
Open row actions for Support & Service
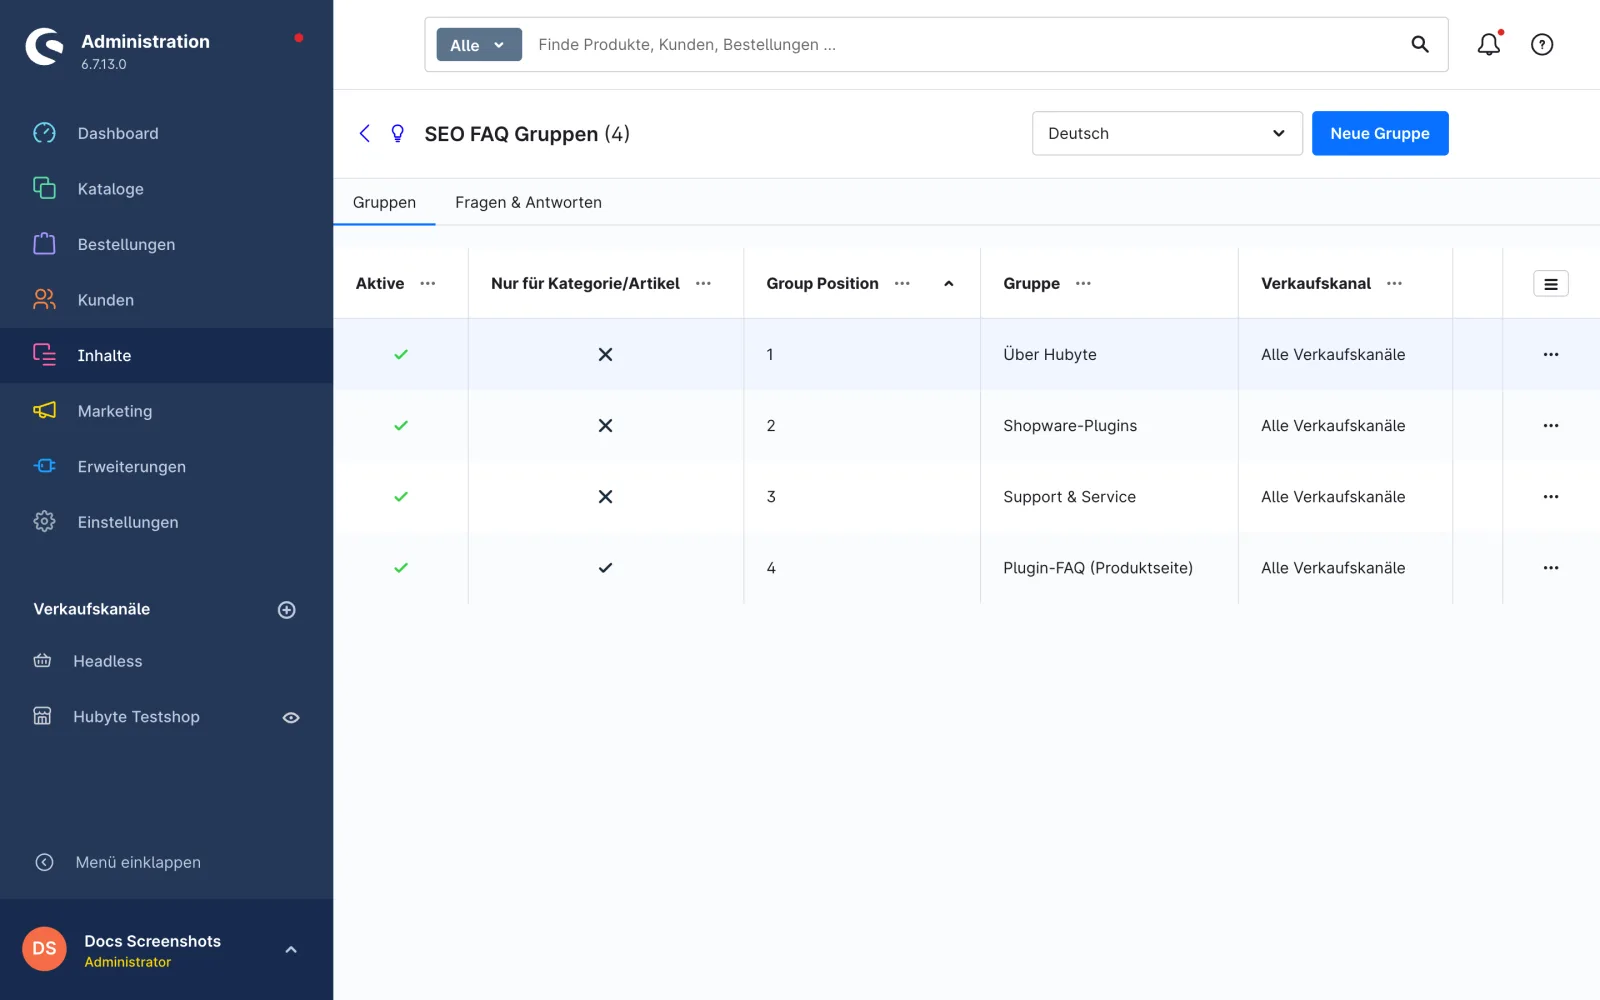1551,496
